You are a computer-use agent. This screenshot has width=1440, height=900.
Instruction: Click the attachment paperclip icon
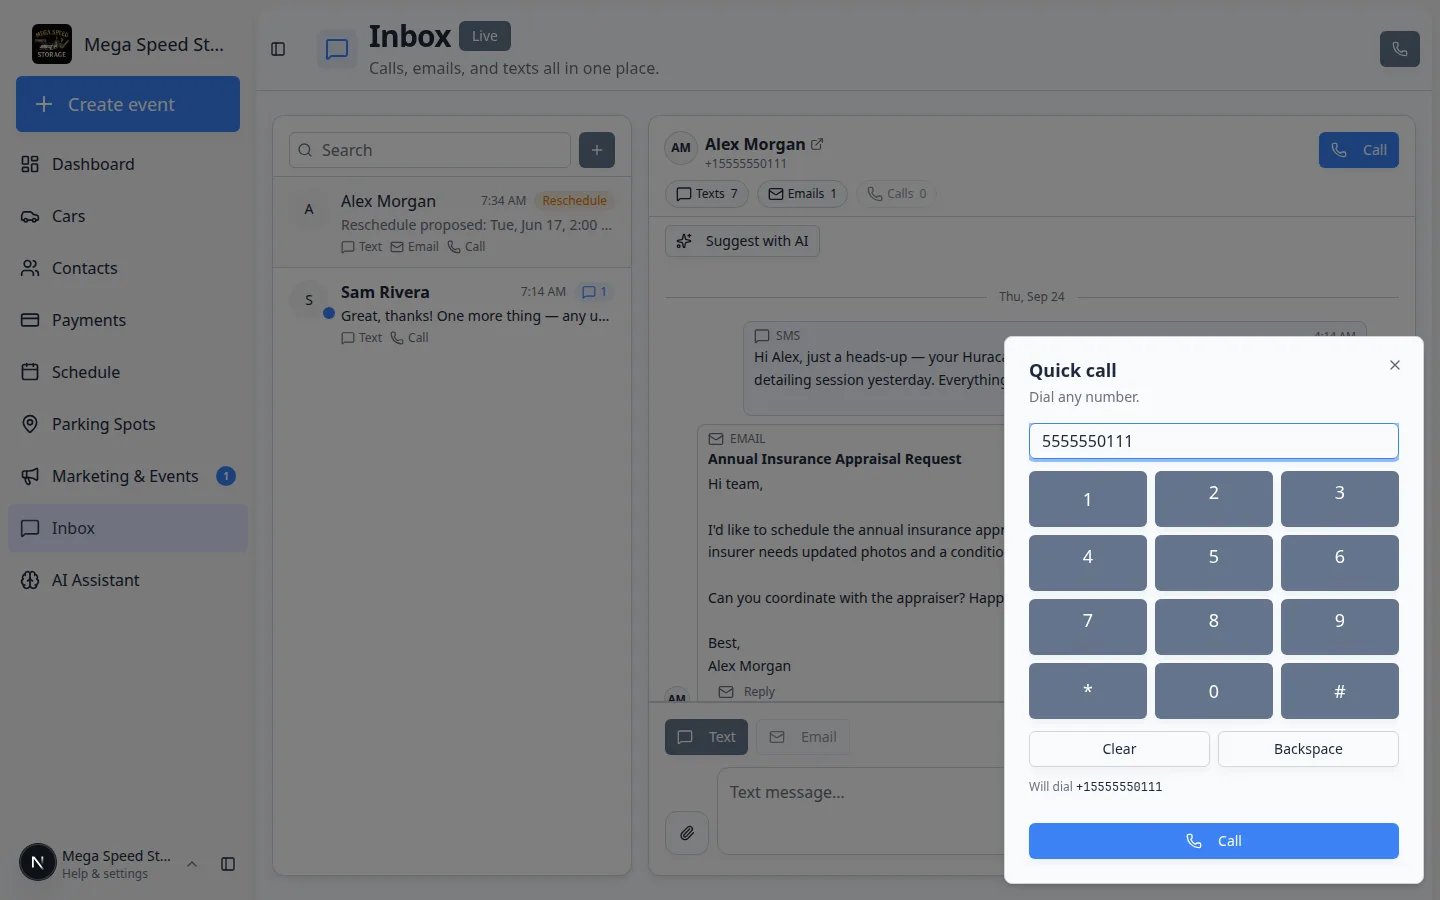tap(687, 833)
